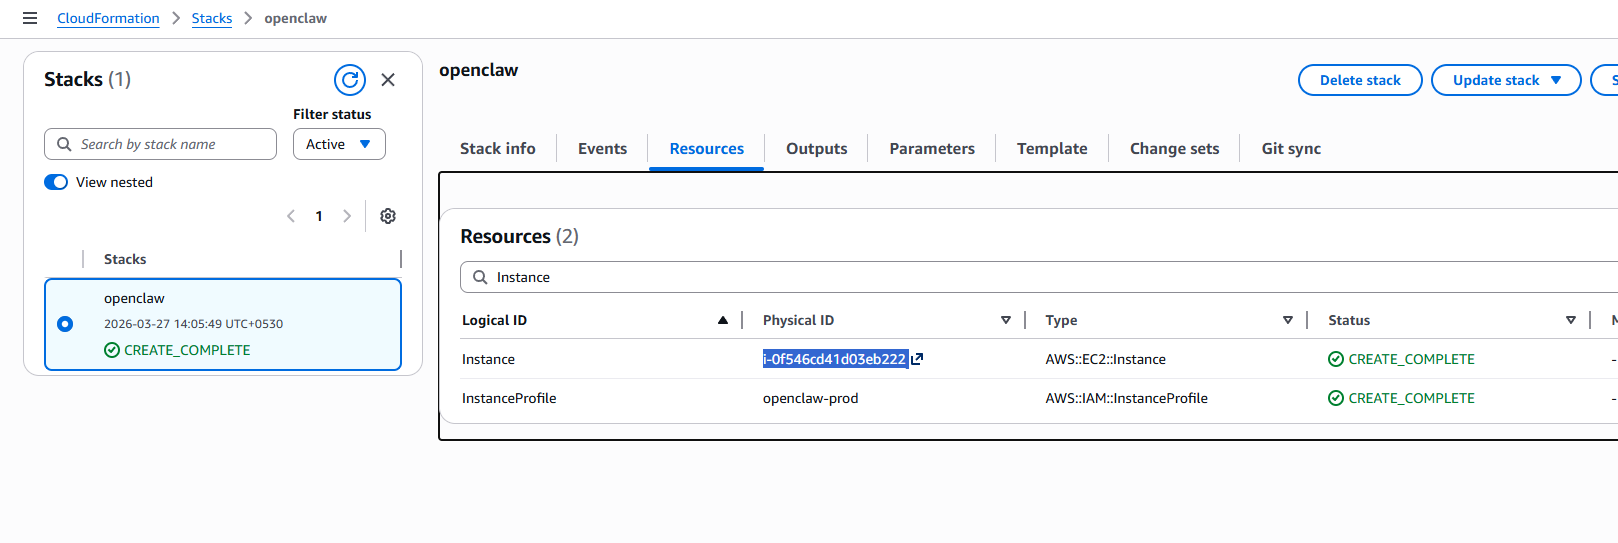Sort resources by Physical ID arrow
The height and width of the screenshot is (543, 1618).
pos(1005,320)
